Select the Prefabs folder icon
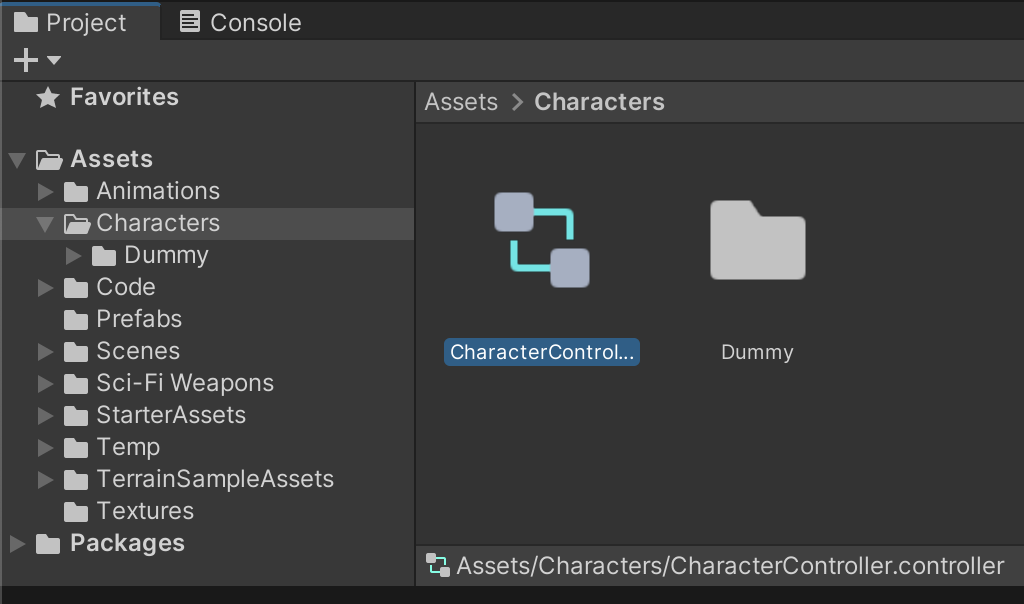Screen dimensions: 1024x604 [x=76, y=320]
